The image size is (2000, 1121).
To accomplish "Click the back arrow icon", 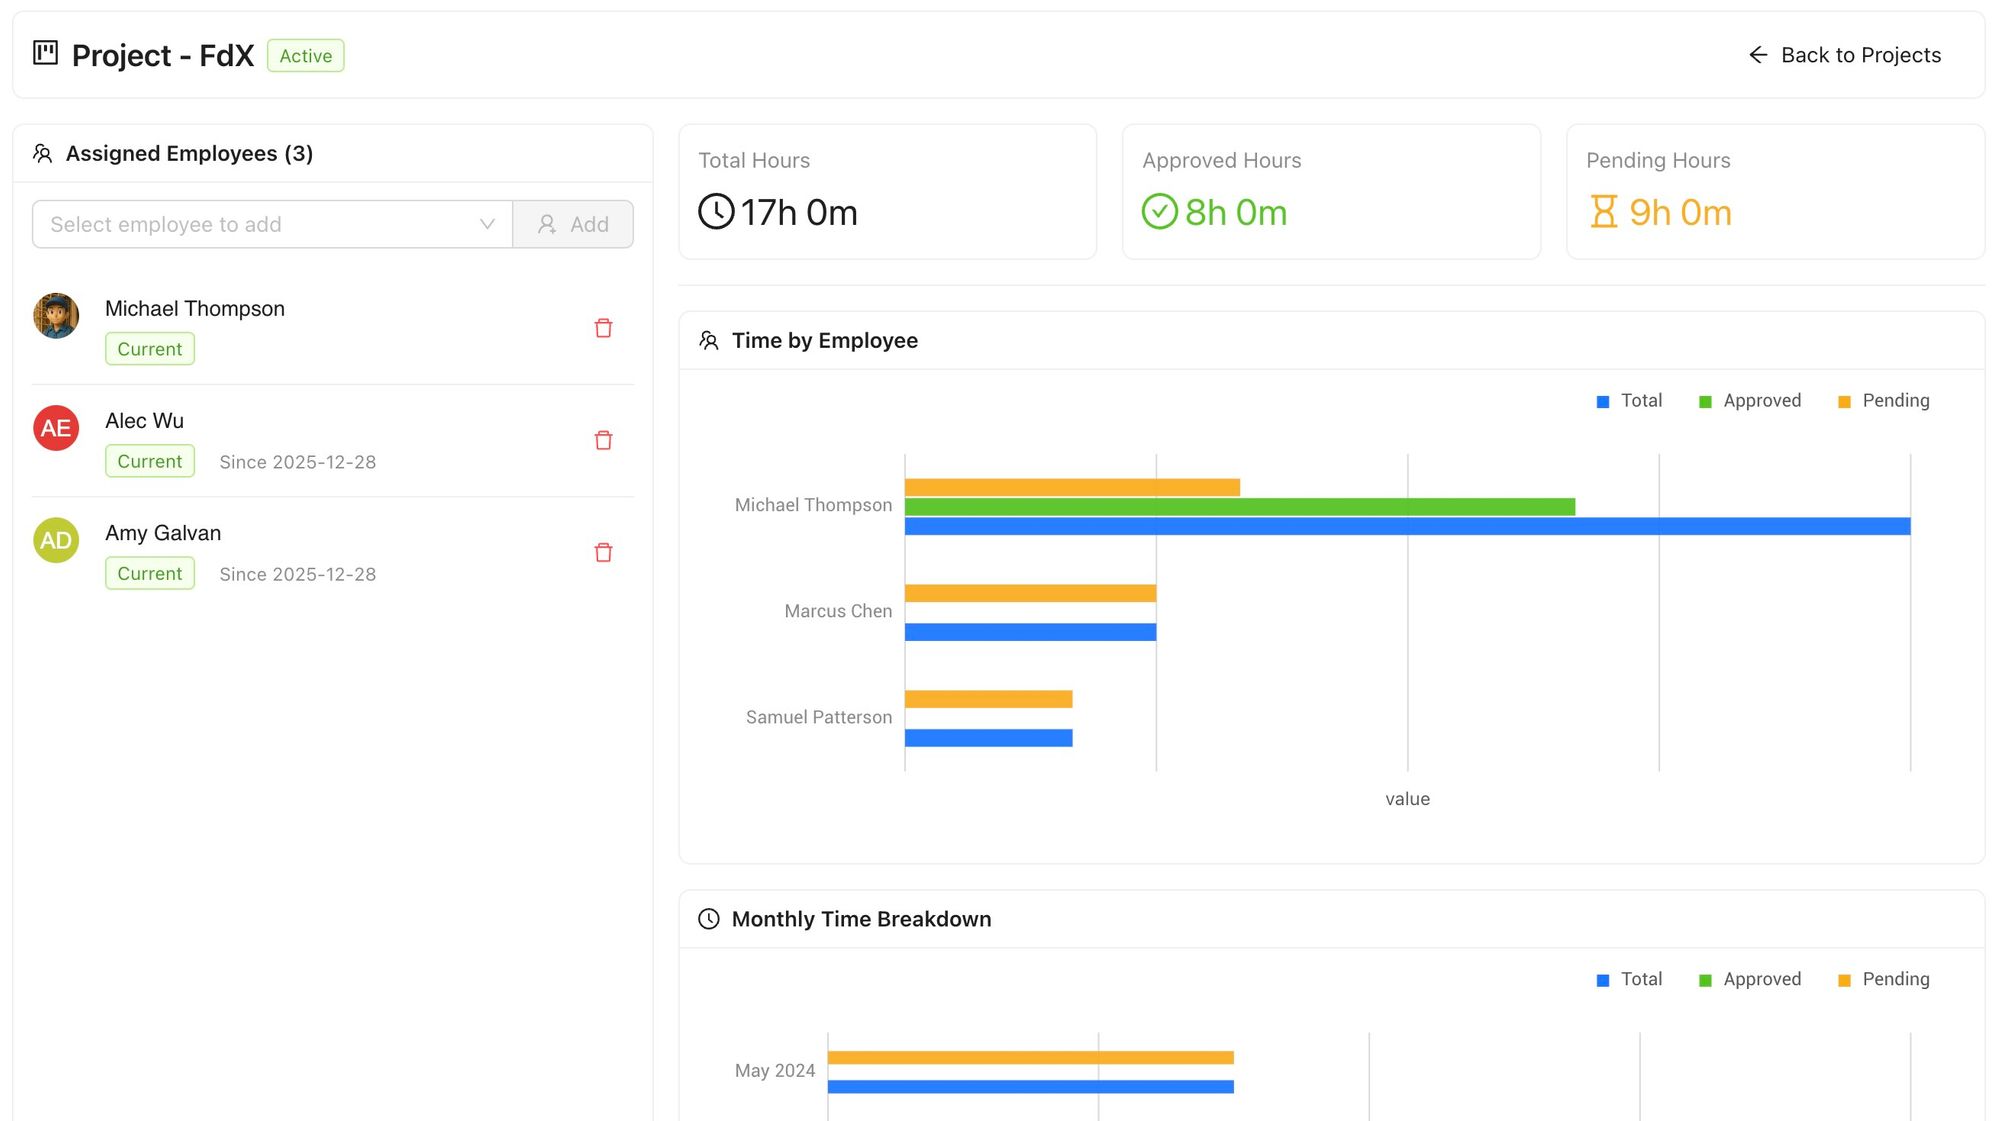I will [x=1758, y=55].
